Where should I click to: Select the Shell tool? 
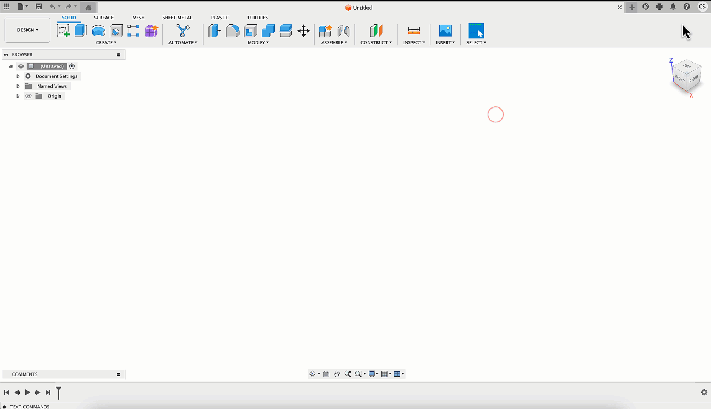[x=250, y=31]
